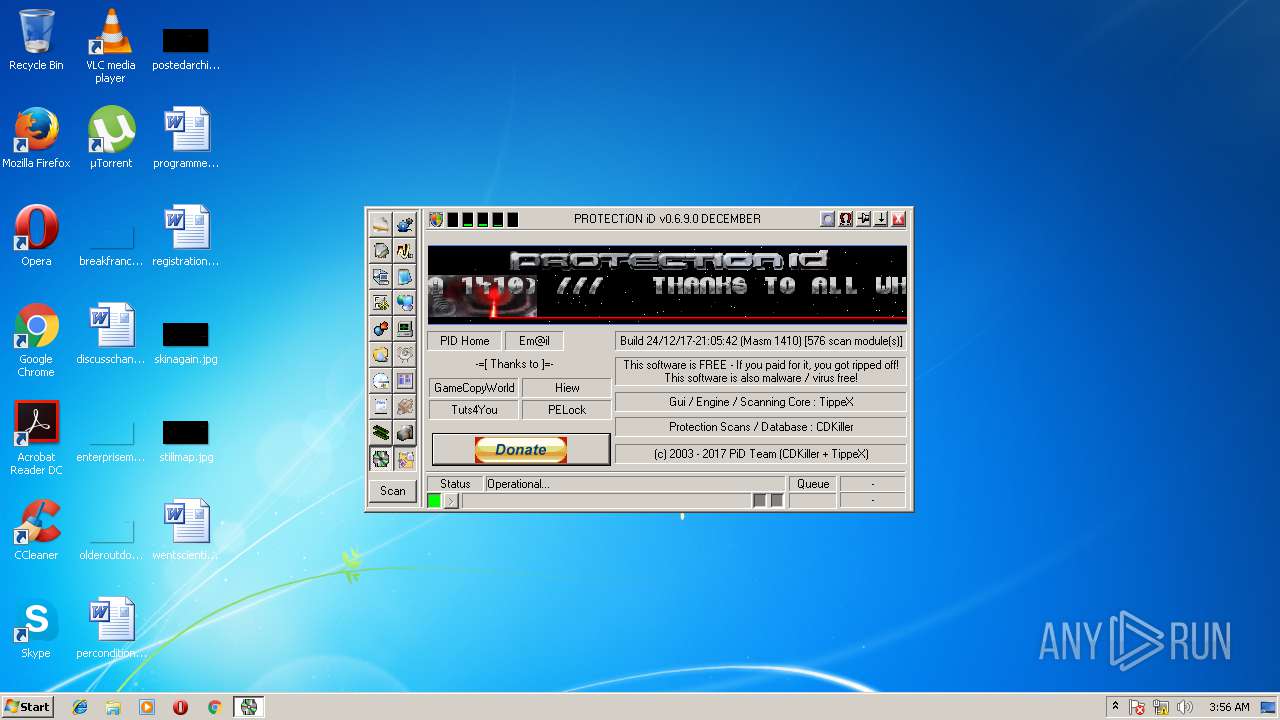Viewport: 1280px width, 720px height.
Task: Click the red and blue balls icon
Action: coord(380,328)
